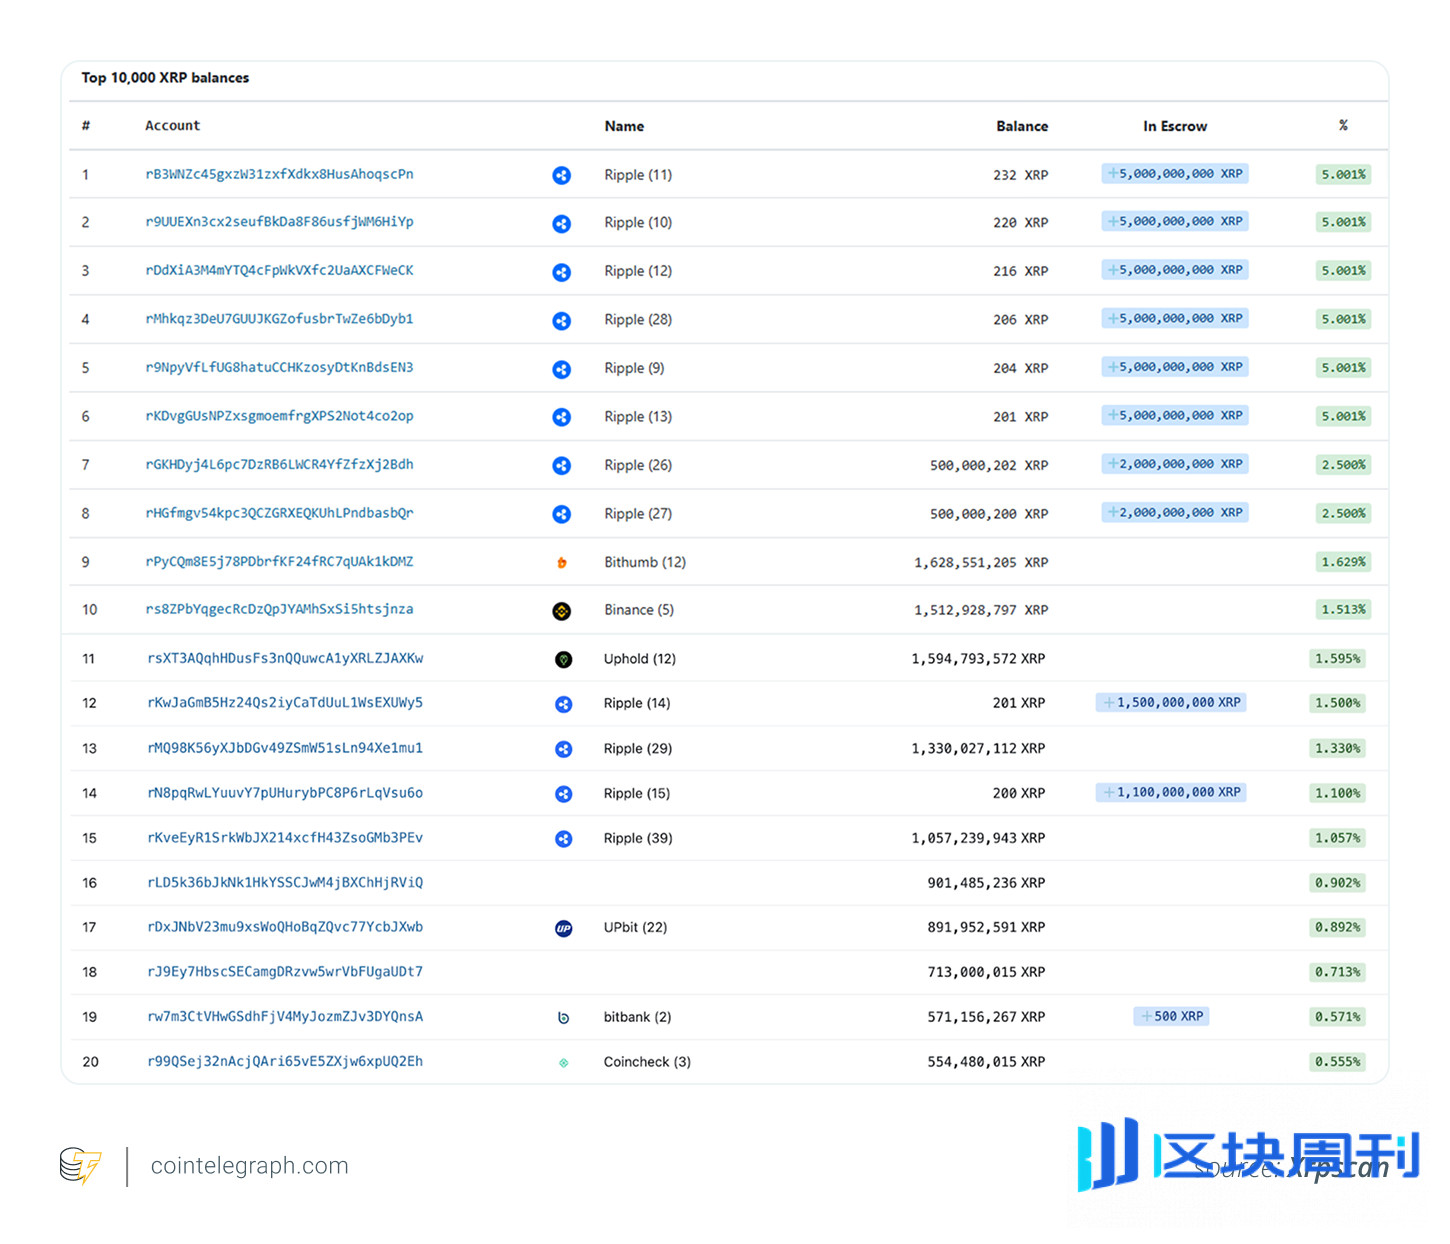
Task: Click the Bithumb logo icon in row 9
Action: (x=562, y=563)
